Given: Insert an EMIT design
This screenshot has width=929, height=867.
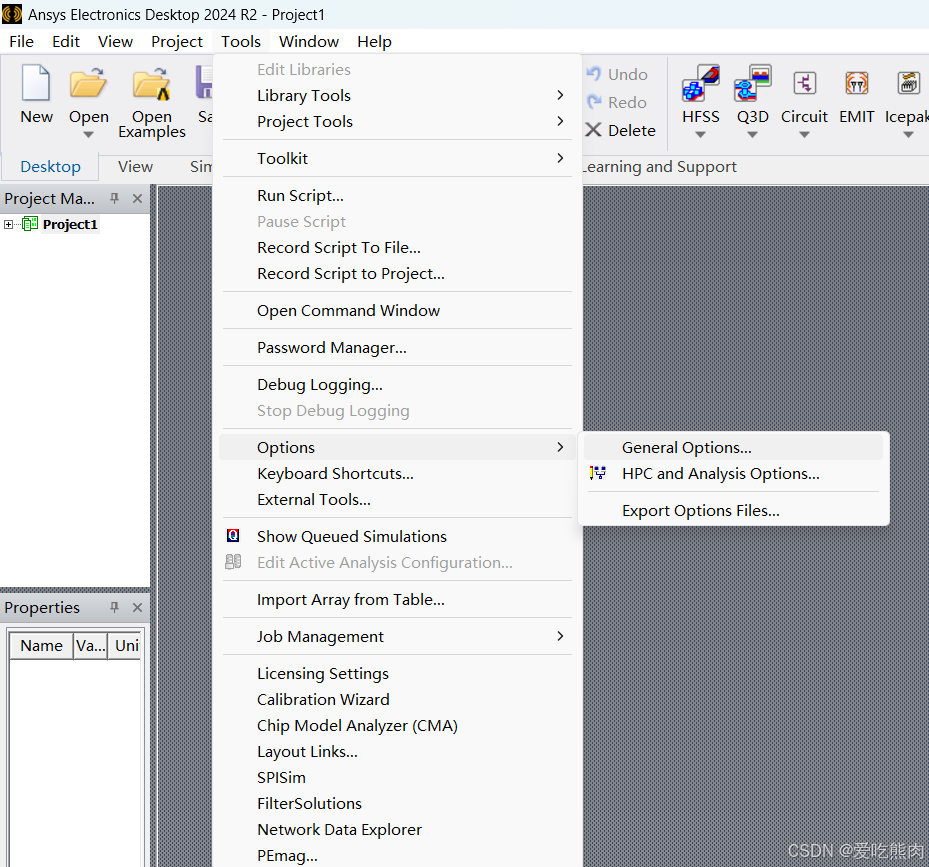Looking at the screenshot, I should coord(857,83).
